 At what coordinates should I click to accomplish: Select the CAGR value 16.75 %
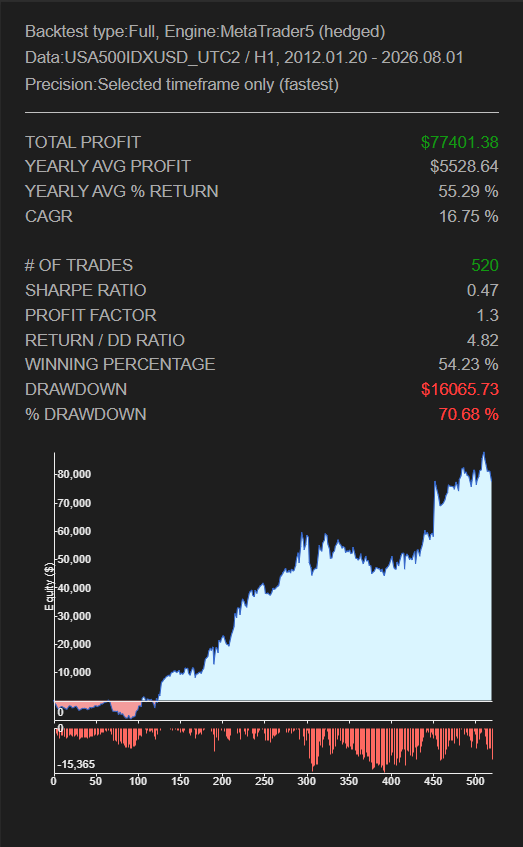click(x=468, y=216)
